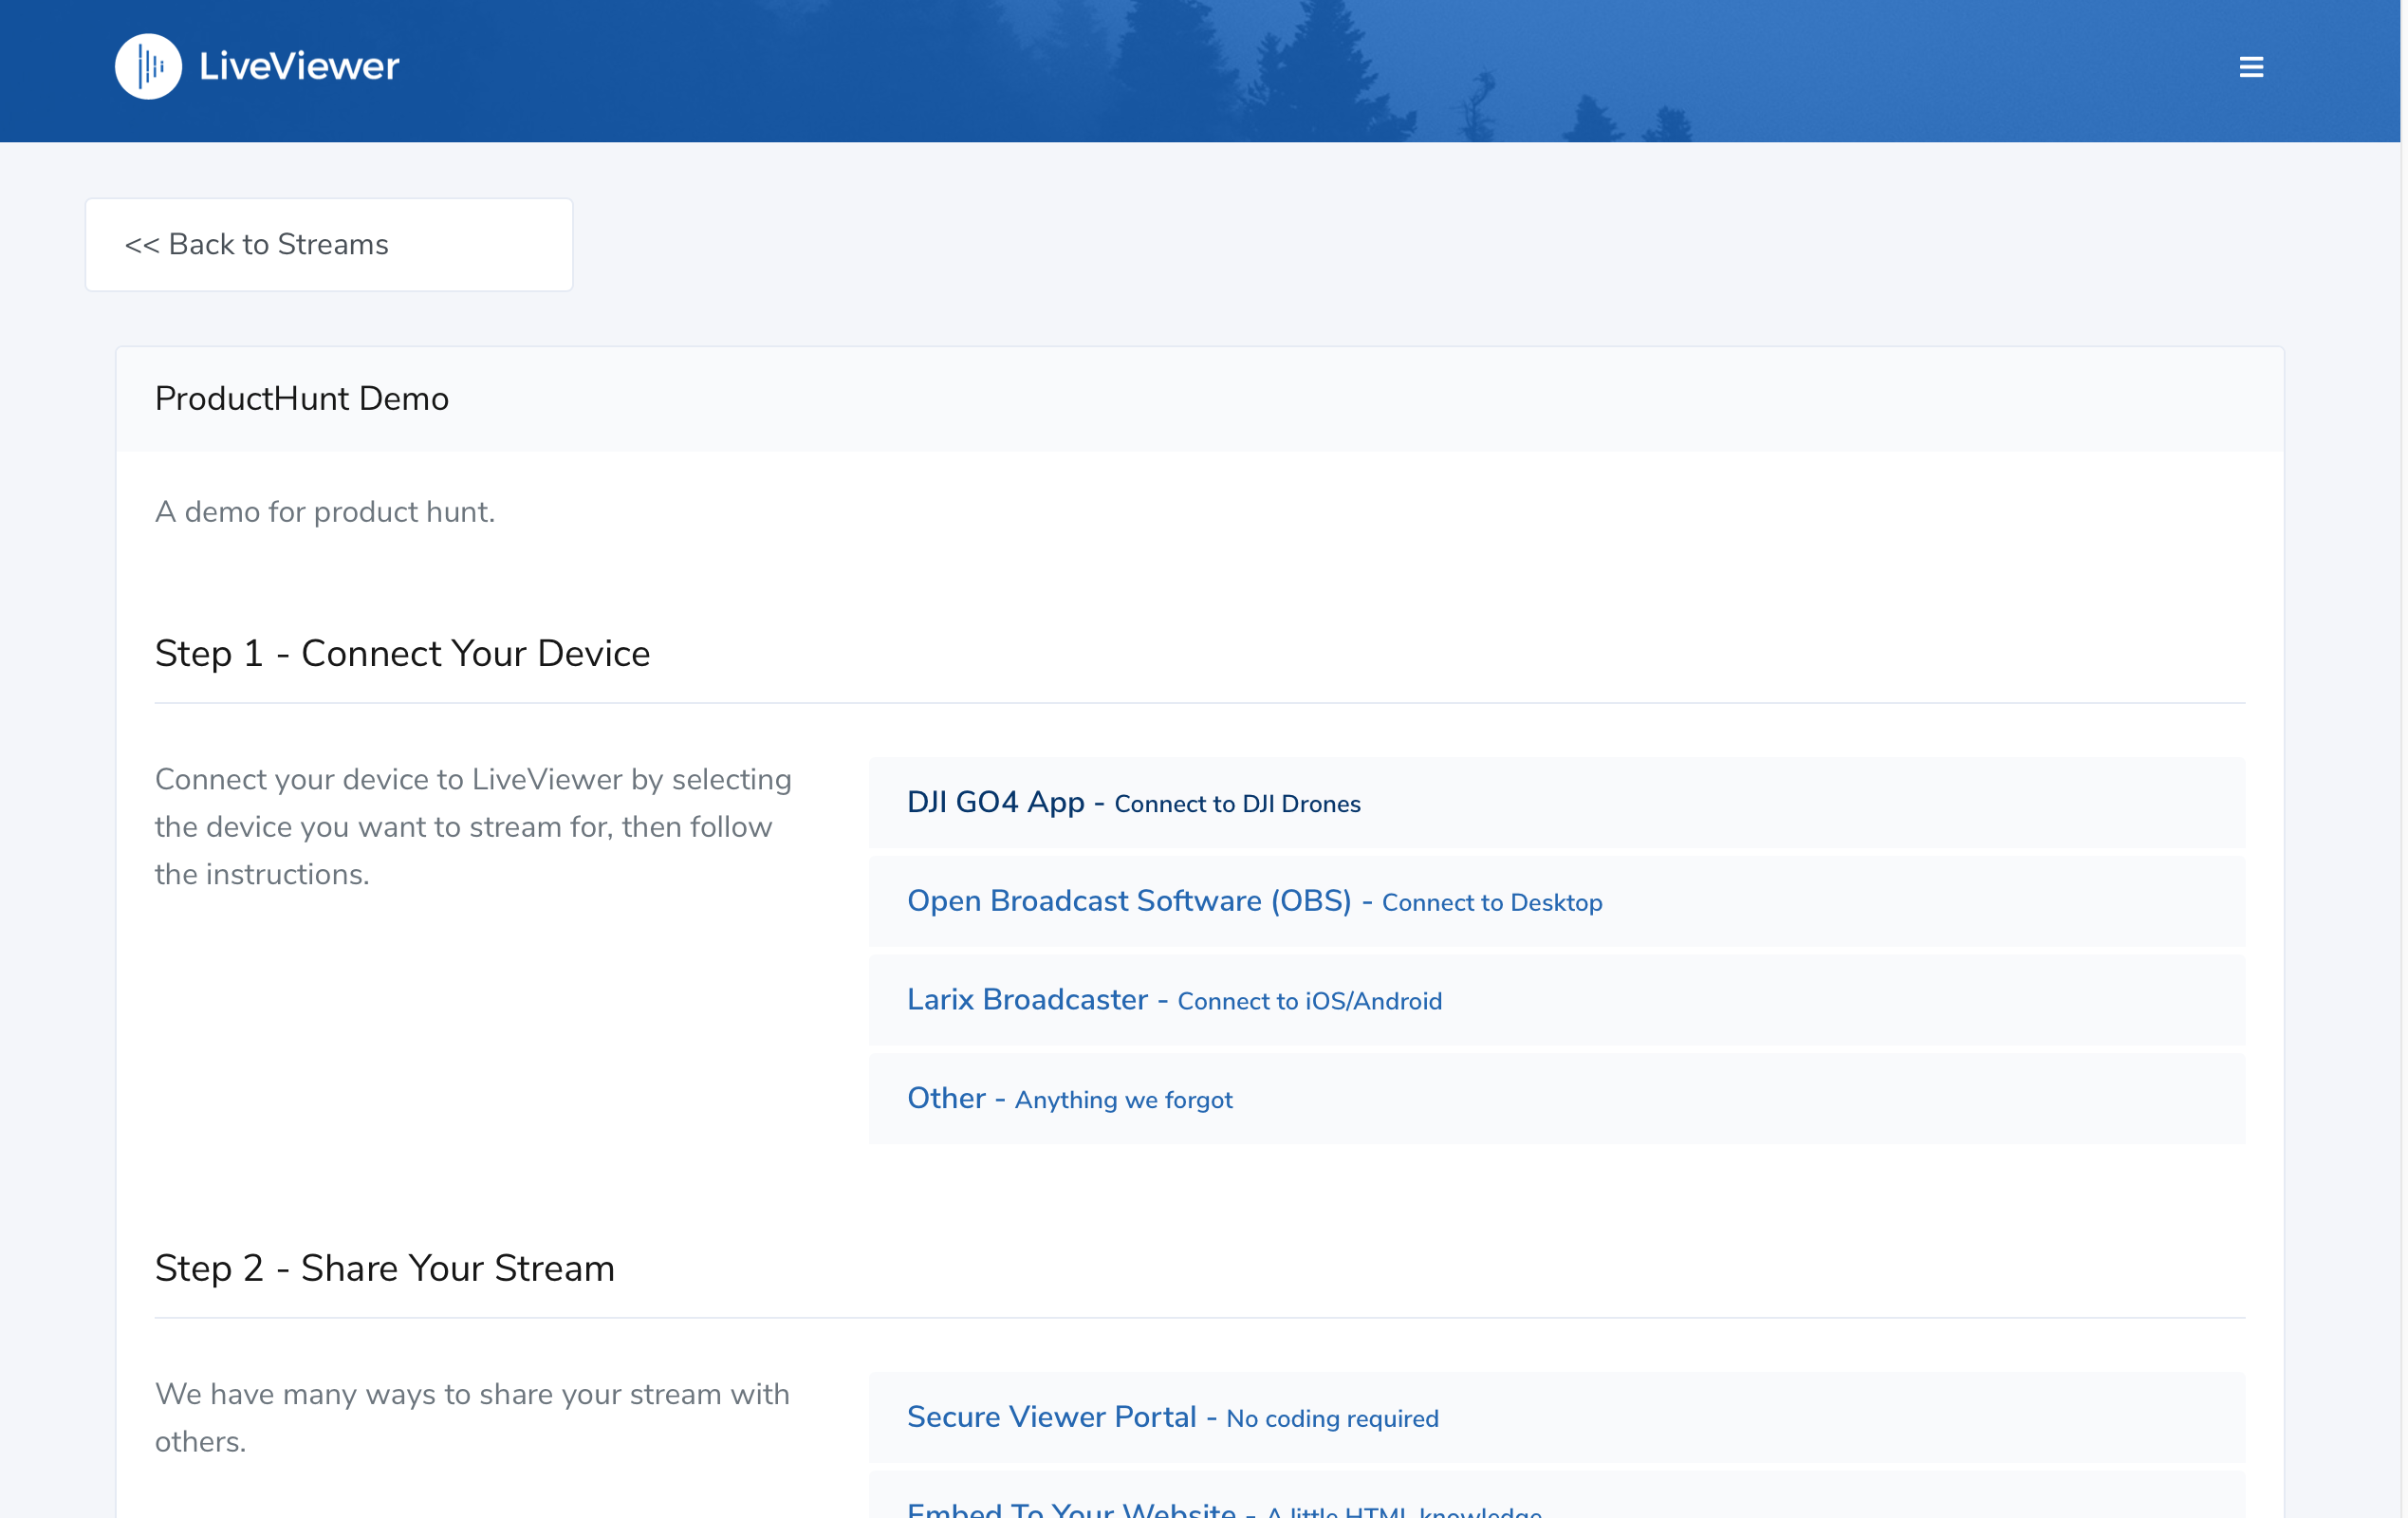Click the LiveViewer brand name text

(x=299, y=67)
